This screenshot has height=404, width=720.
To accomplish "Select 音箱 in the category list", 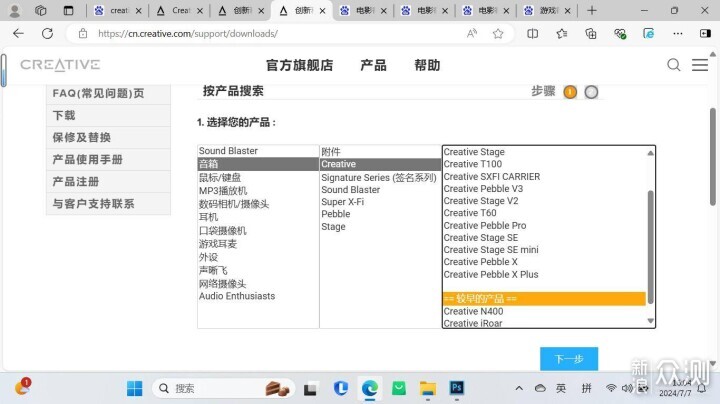I will coord(258,164).
